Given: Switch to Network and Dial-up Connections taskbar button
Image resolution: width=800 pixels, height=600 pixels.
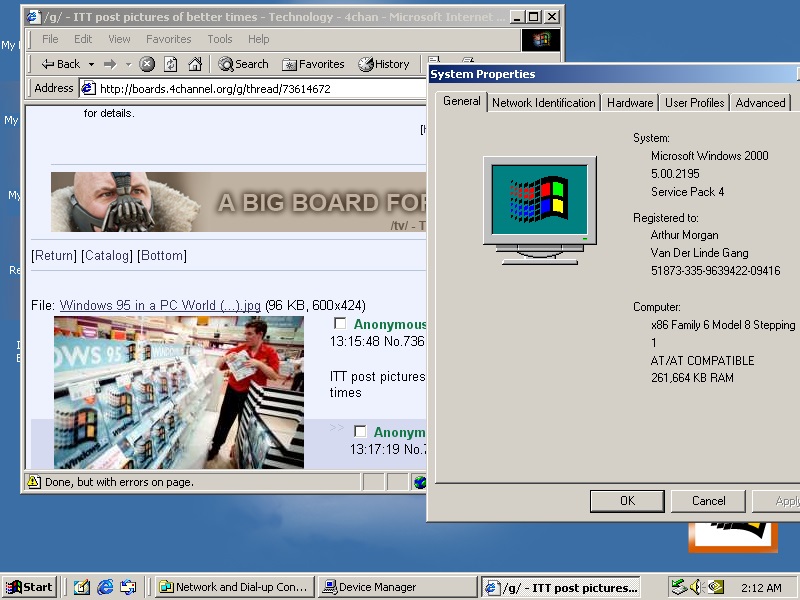Looking at the screenshot, I should (x=234, y=587).
